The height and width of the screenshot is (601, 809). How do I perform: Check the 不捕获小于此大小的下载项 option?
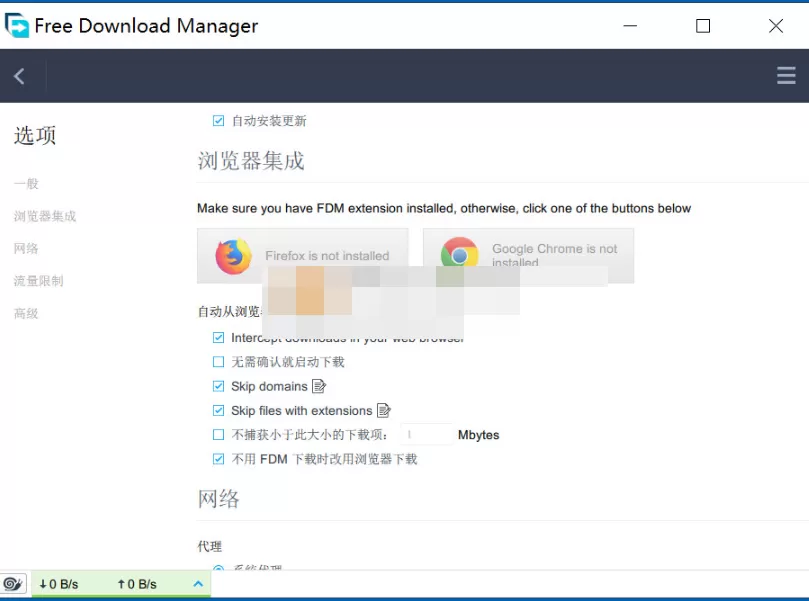218,434
